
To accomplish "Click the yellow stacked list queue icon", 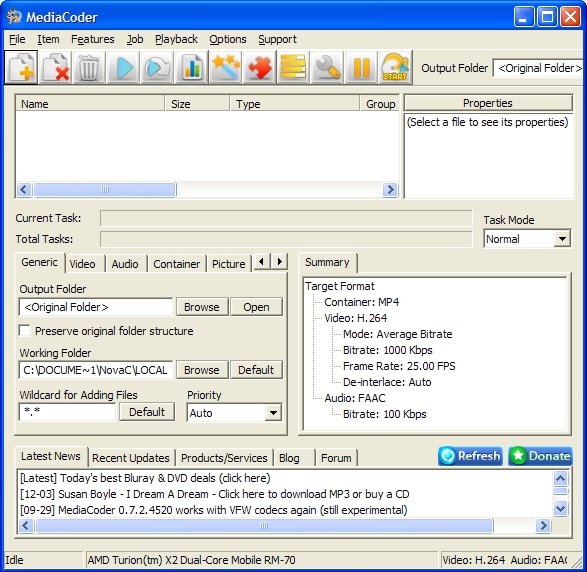I will coord(294,67).
